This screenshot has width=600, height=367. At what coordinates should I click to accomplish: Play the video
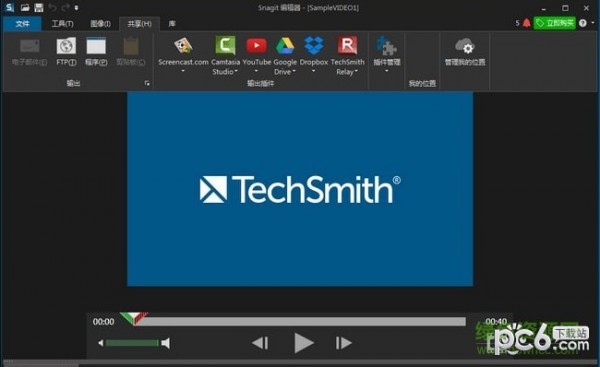(x=304, y=343)
